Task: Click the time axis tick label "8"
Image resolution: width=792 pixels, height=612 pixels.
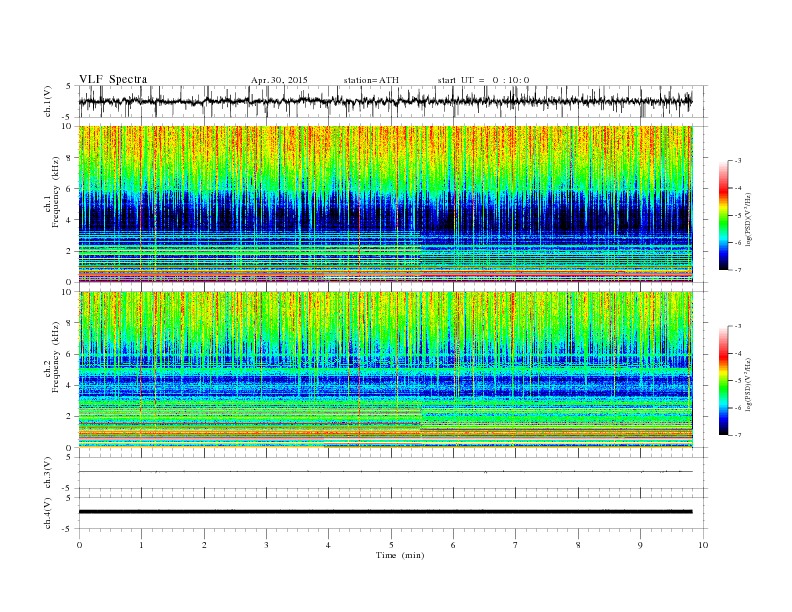Action: (578, 545)
